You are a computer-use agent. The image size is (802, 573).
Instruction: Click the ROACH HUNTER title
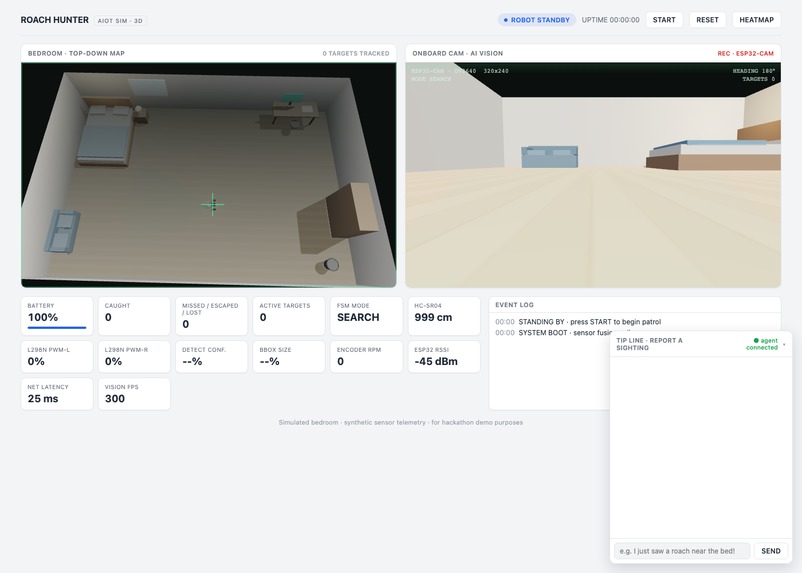pyautogui.click(x=55, y=20)
